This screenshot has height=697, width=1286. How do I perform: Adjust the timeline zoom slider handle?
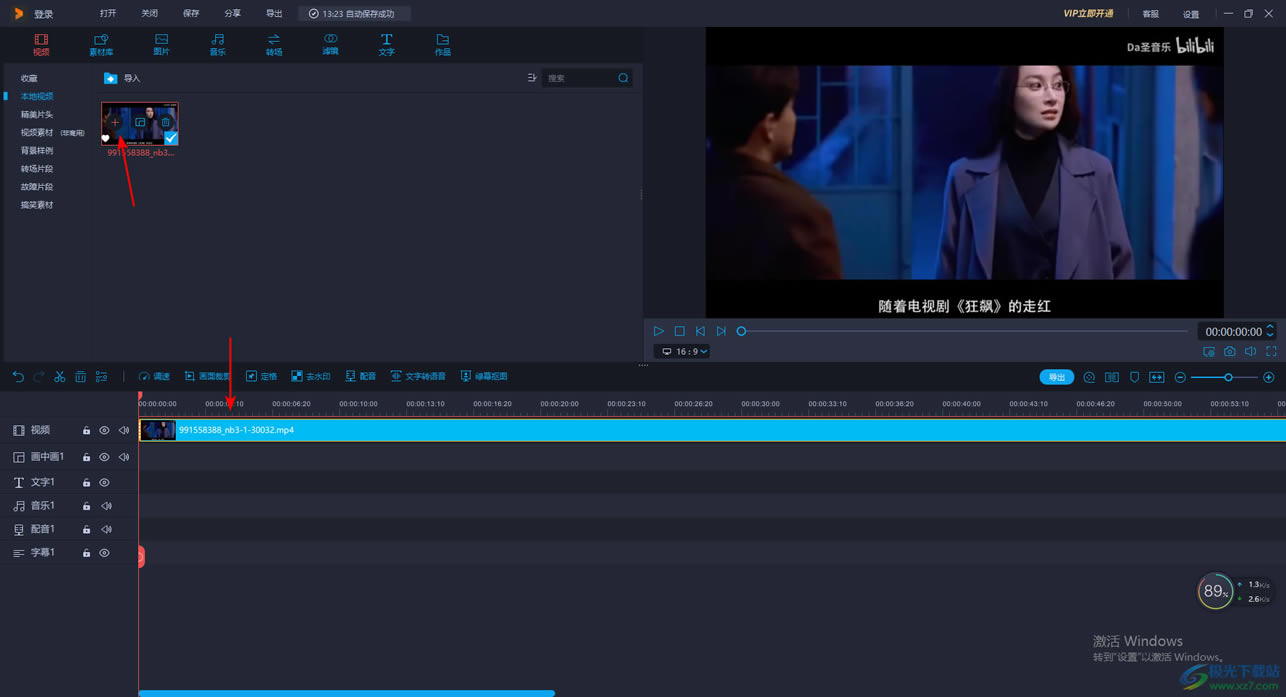(1228, 377)
